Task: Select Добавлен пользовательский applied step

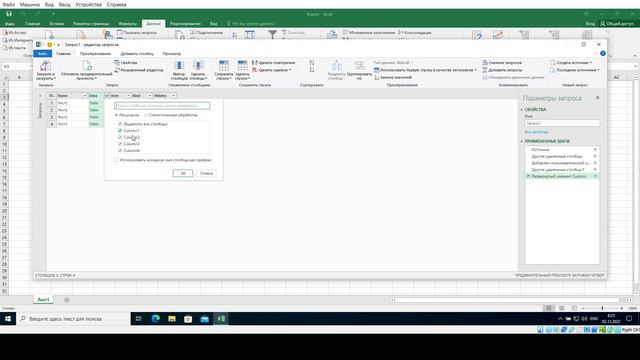Action: pos(562,163)
